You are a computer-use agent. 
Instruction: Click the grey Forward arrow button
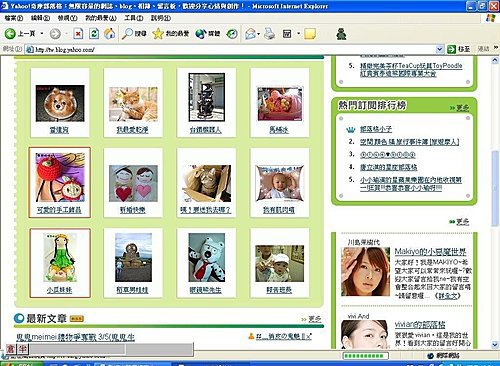[55, 34]
